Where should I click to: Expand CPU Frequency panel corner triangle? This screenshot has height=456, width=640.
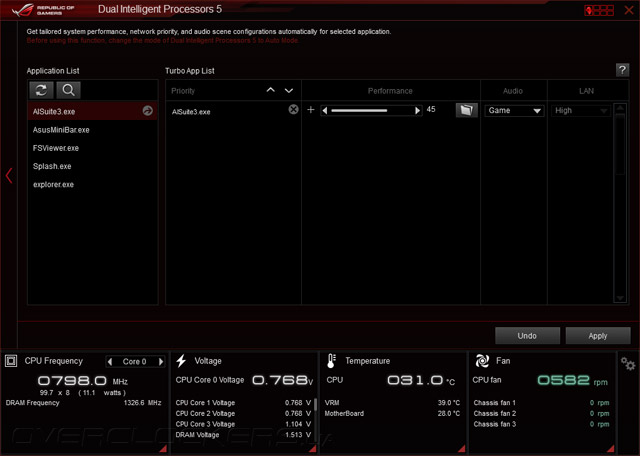(x=163, y=449)
